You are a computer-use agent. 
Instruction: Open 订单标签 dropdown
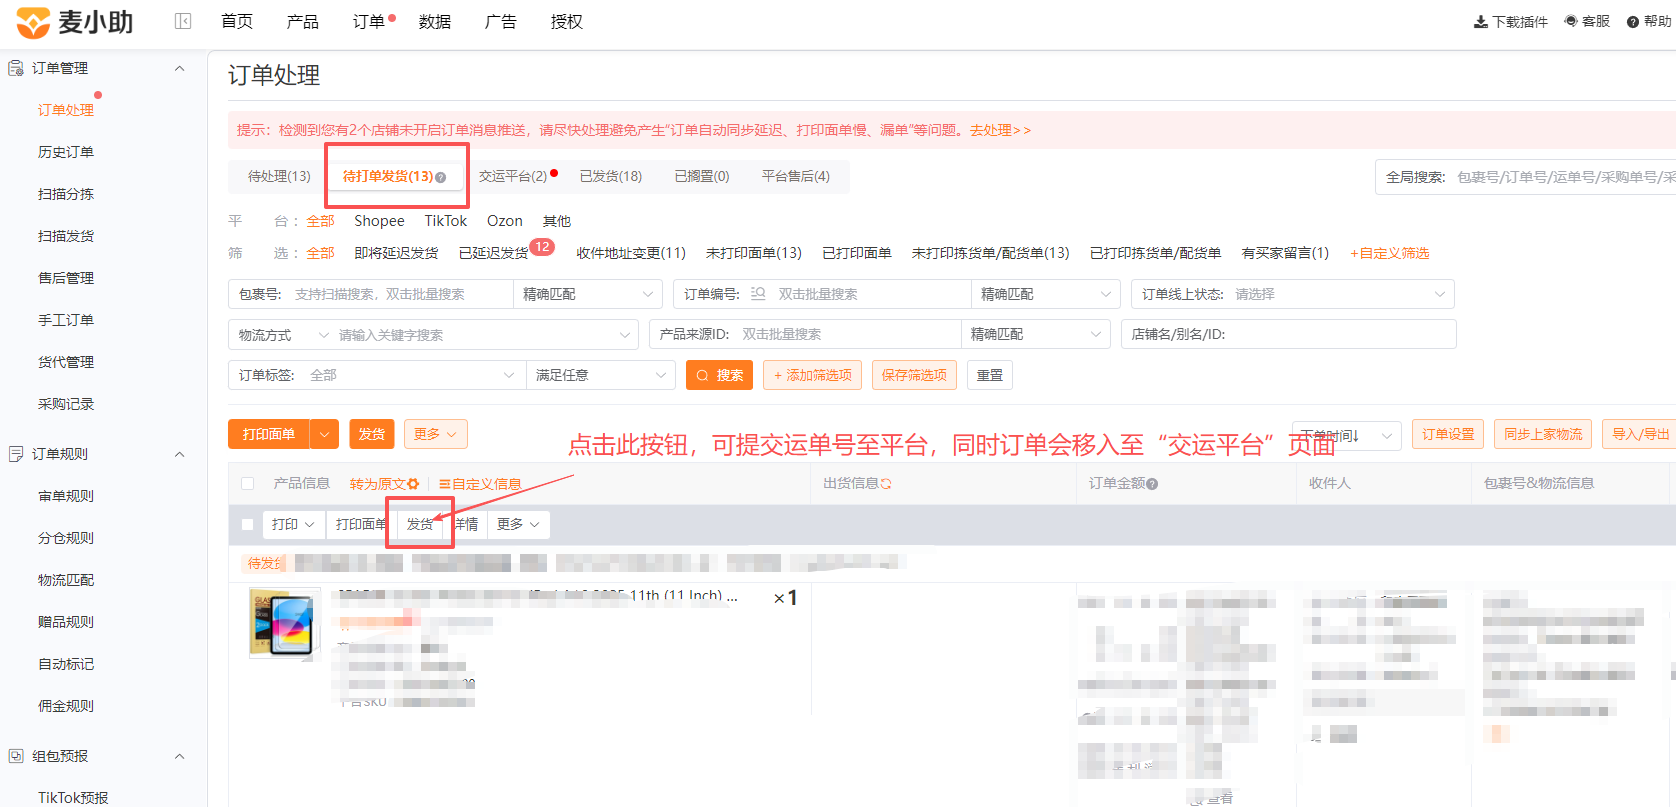[377, 376]
